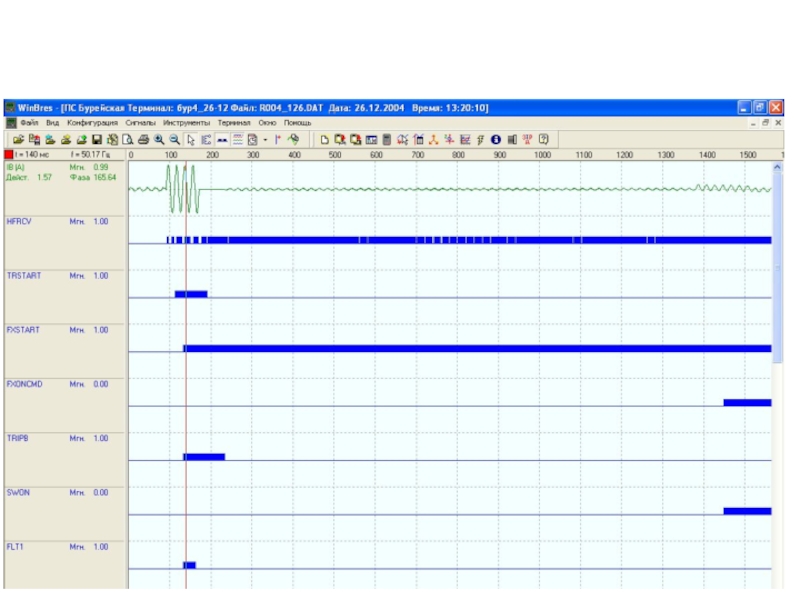Screen dimensions: 800x600
Task: Click the f = 50.17 Гц frequency readout
Action: coord(90,155)
